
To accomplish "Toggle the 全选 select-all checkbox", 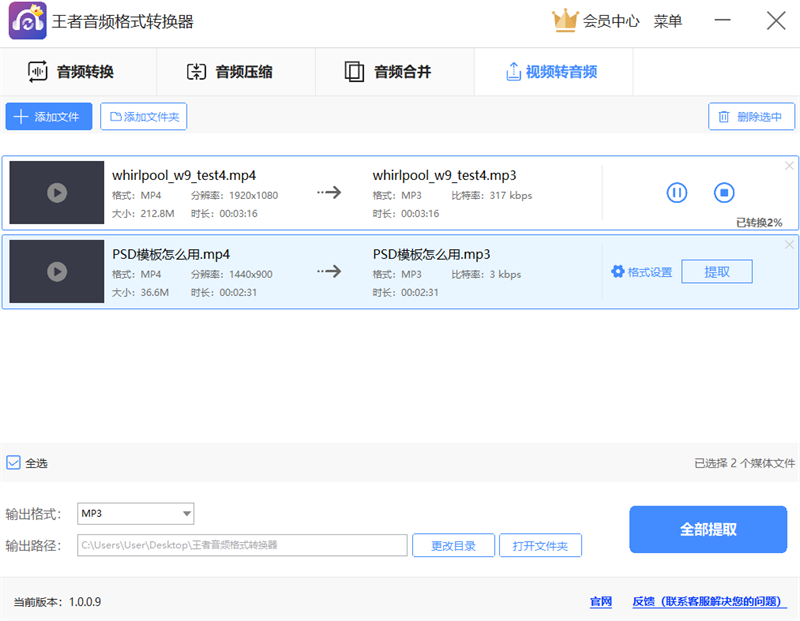I will point(13,463).
